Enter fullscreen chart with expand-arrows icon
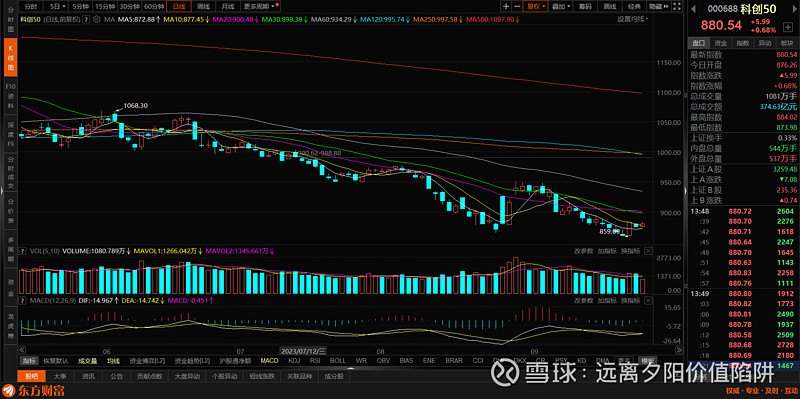 pos(677,7)
